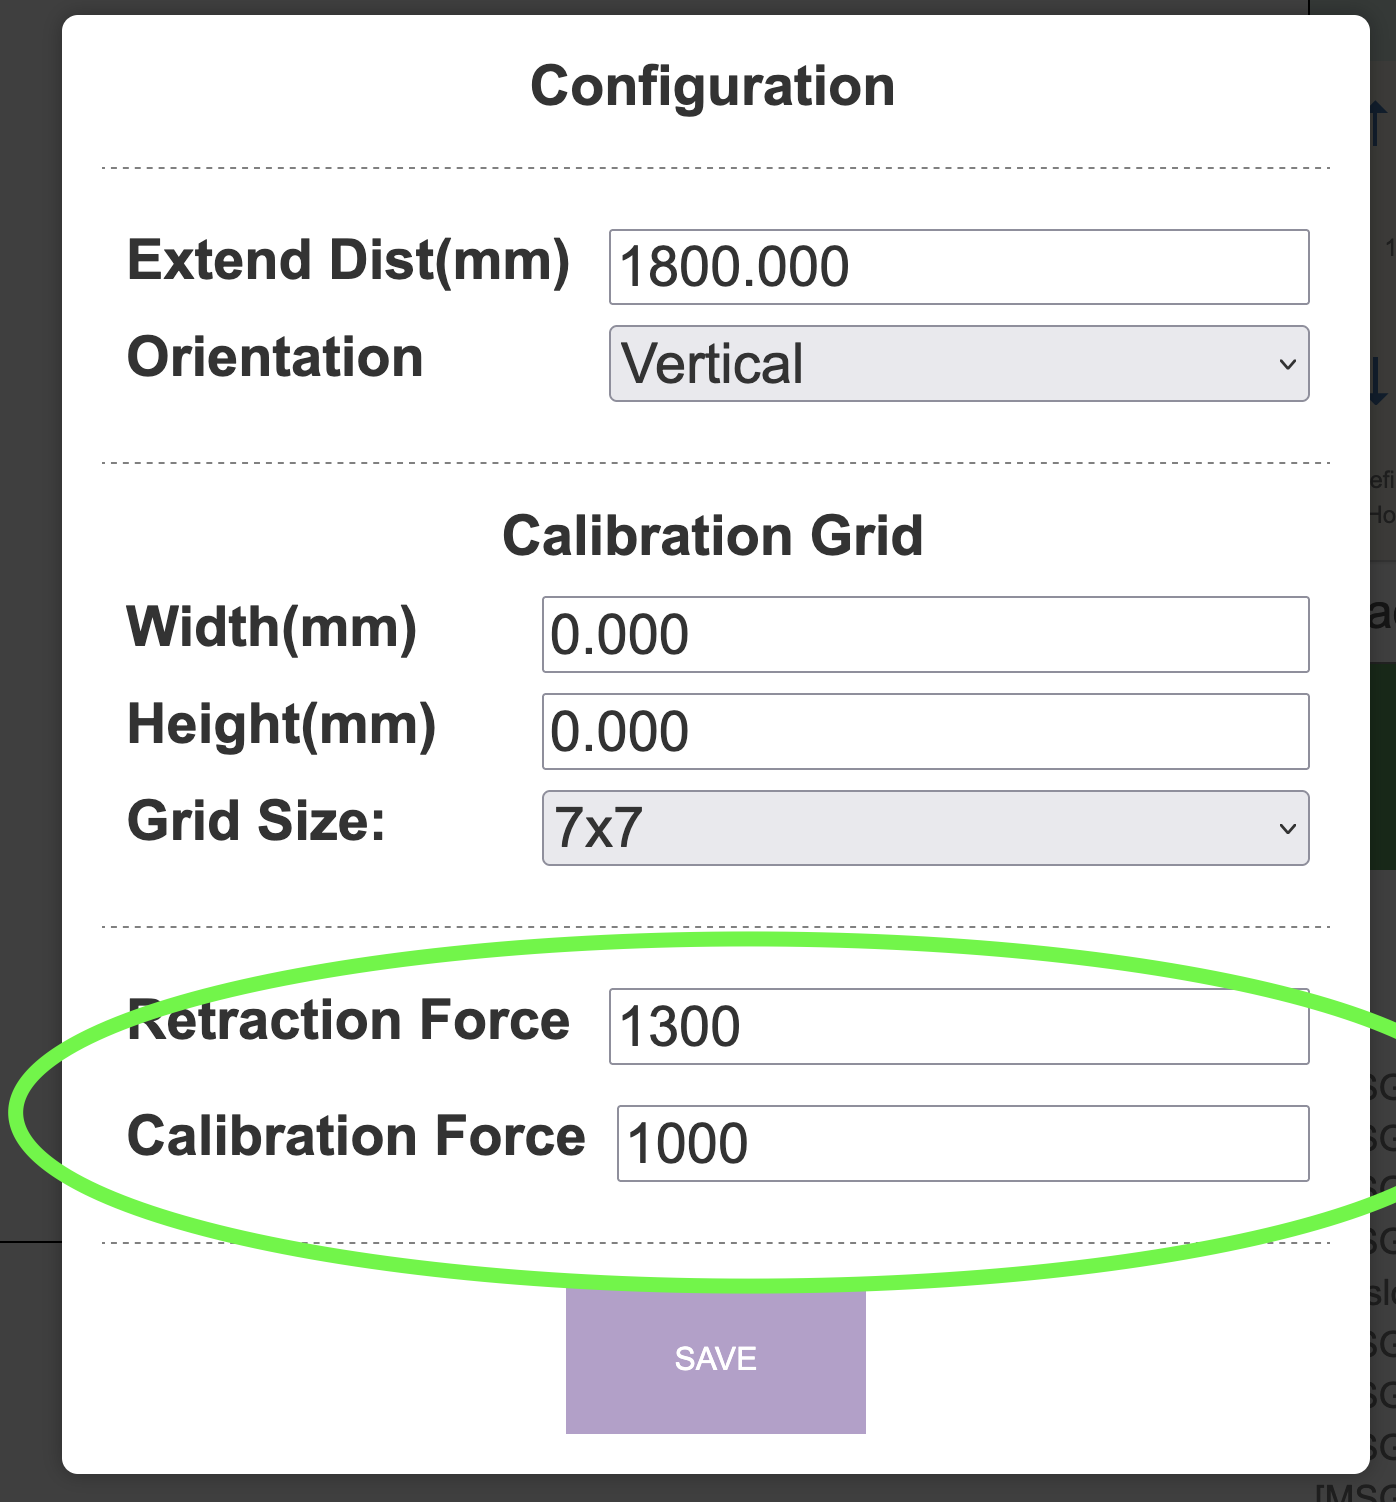The width and height of the screenshot is (1396, 1502).
Task: Open the Orientation dropdown set to Vertical
Action: (x=958, y=364)
